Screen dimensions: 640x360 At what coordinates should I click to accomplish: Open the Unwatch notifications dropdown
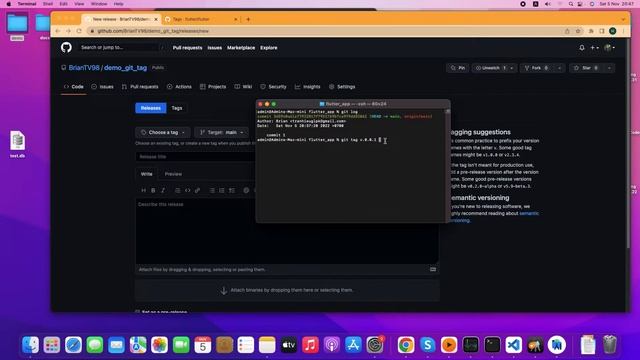[x=494, y=68]
